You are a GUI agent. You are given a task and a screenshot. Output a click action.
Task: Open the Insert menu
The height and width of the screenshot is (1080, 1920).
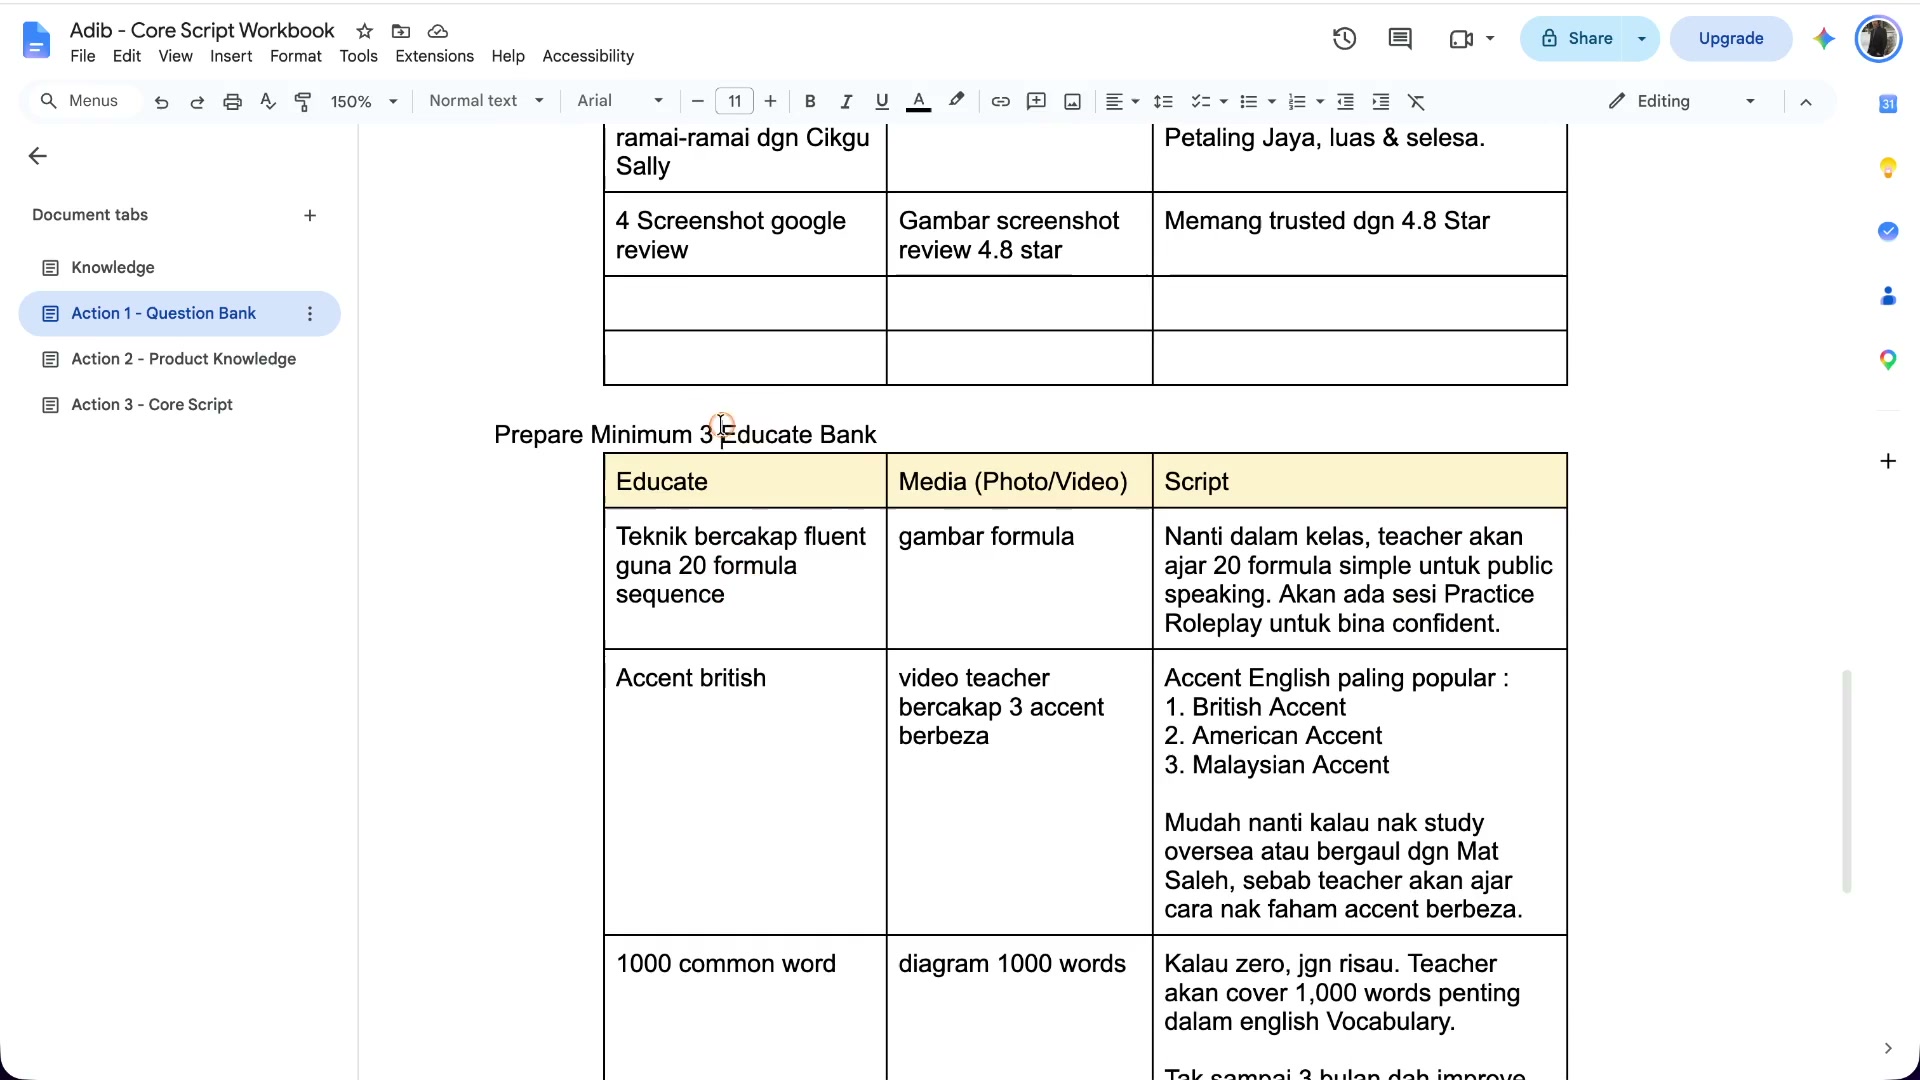[231, 57]
